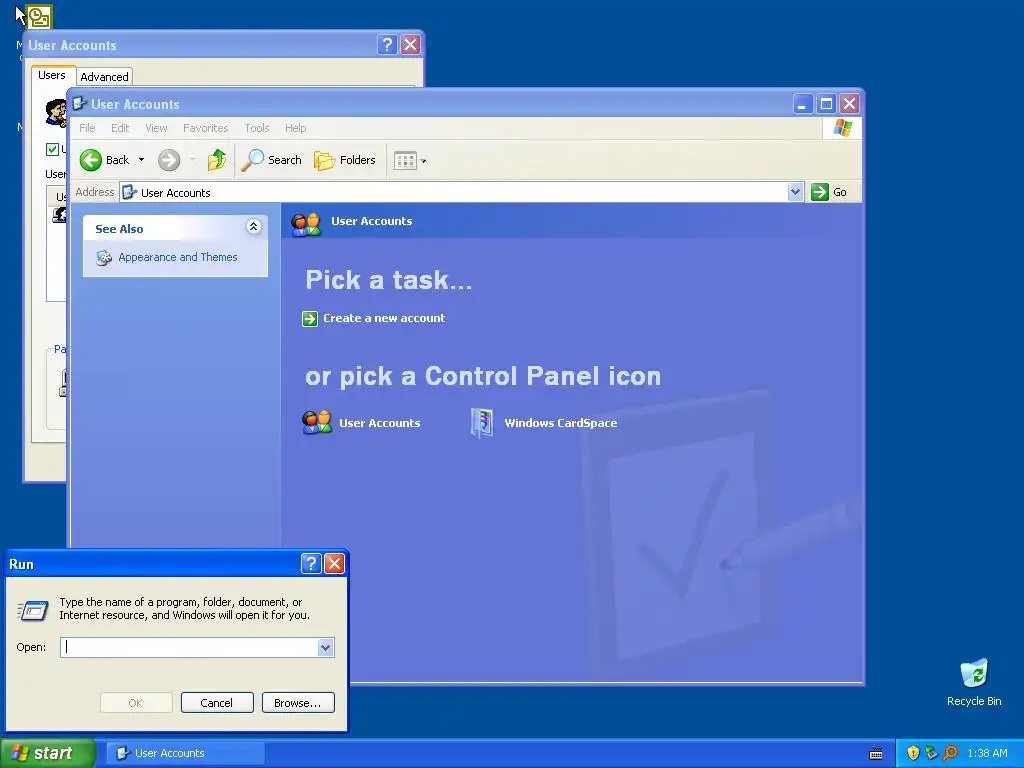Click the Windows flag logo in menu bar
This screenshot has width=1024, height=768.
point(842,128)
